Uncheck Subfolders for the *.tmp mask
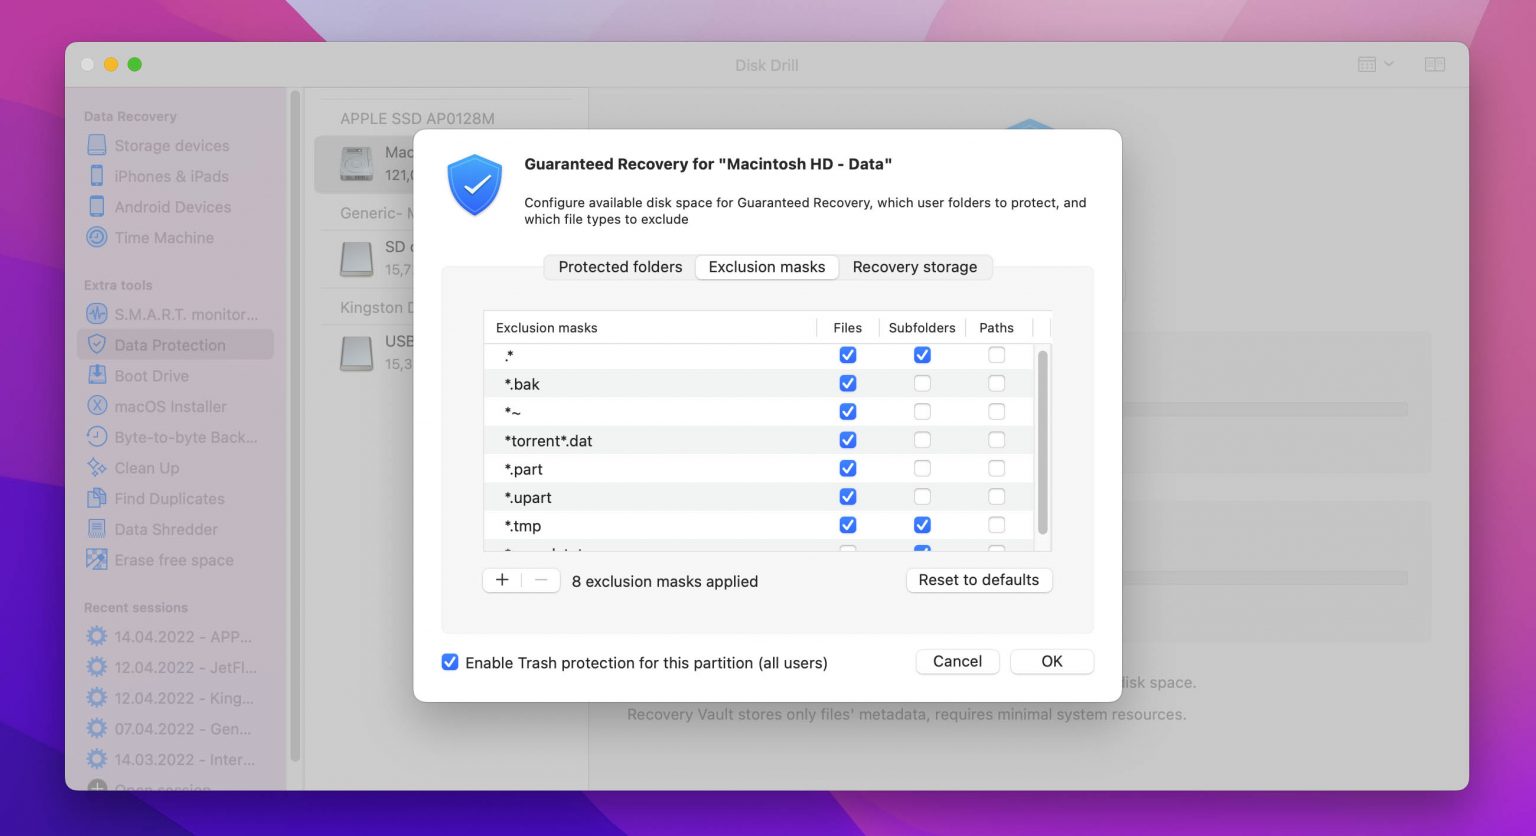This screenshot has height=836, width=1536. click(x=921, y=525)
